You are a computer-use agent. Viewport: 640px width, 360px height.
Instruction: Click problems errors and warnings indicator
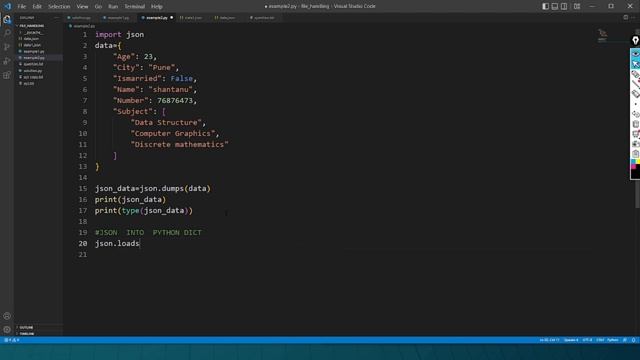pos(12,340)
